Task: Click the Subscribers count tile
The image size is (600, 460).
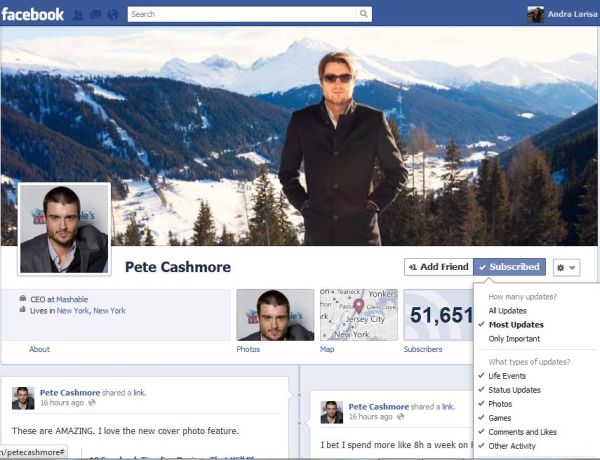Action: (440, 314)
